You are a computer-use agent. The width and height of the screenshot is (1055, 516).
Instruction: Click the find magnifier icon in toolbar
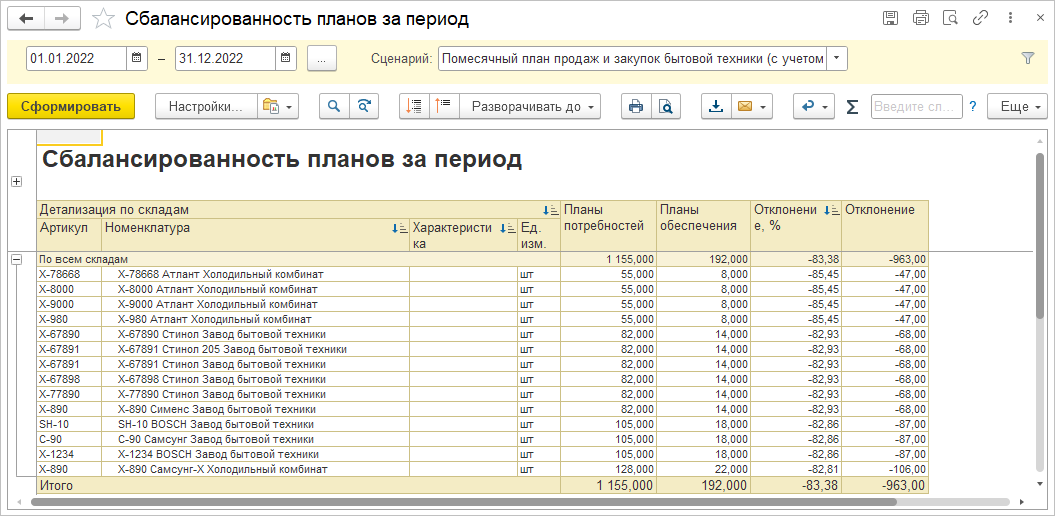tap(334, 106)
